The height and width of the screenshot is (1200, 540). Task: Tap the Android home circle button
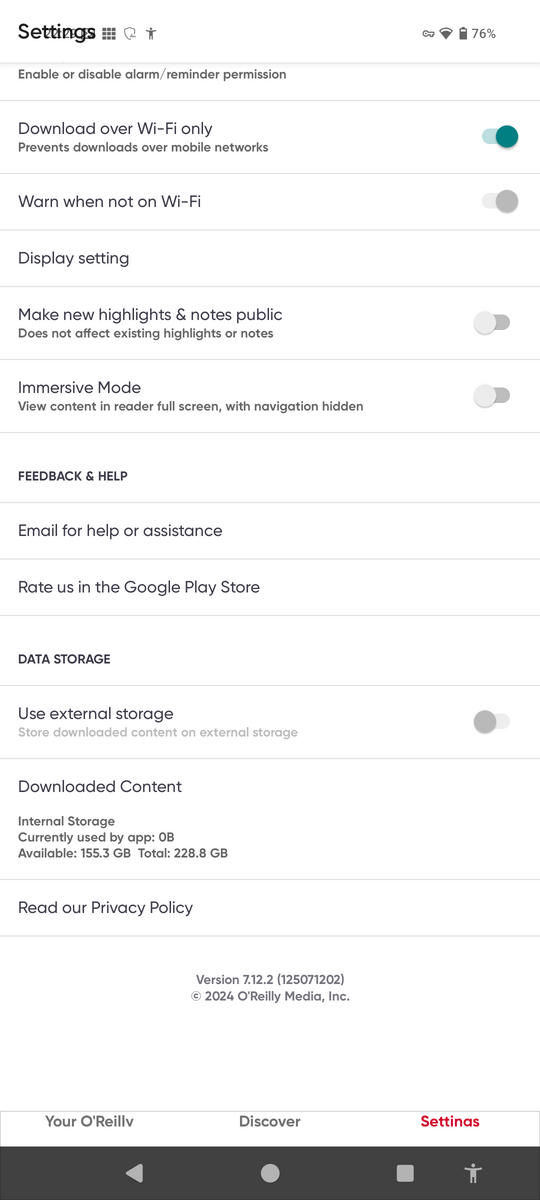[270, 1173]
